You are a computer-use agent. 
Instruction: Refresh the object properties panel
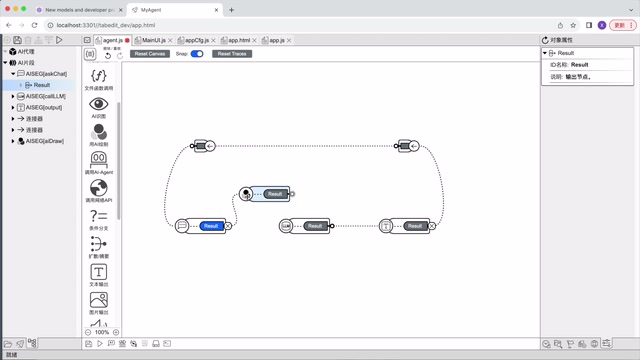(545, 40)
